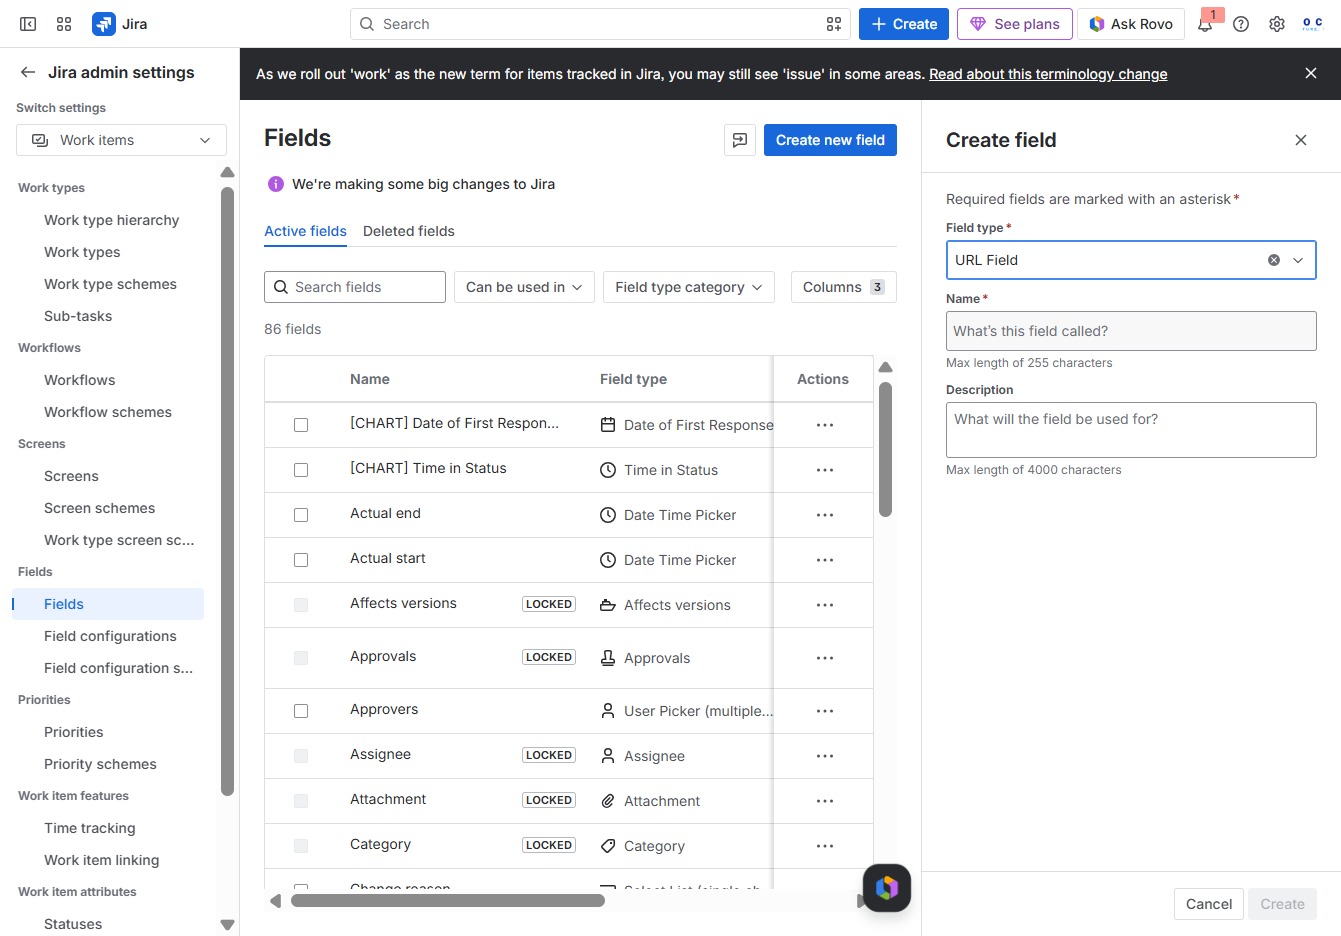
Task: Open actions menu for Actual start row
Action: pos(825,560)
